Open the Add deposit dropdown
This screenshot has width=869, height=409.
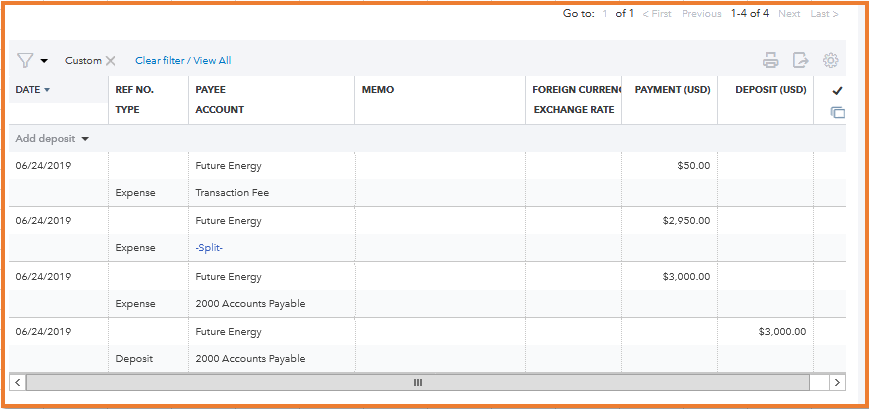tap(52, 139)
